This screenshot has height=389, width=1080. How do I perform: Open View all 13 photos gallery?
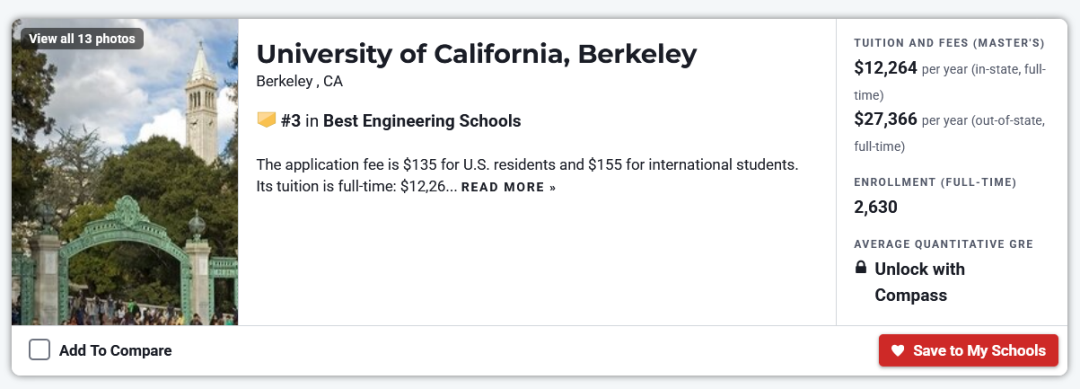[x=82, y=39]
